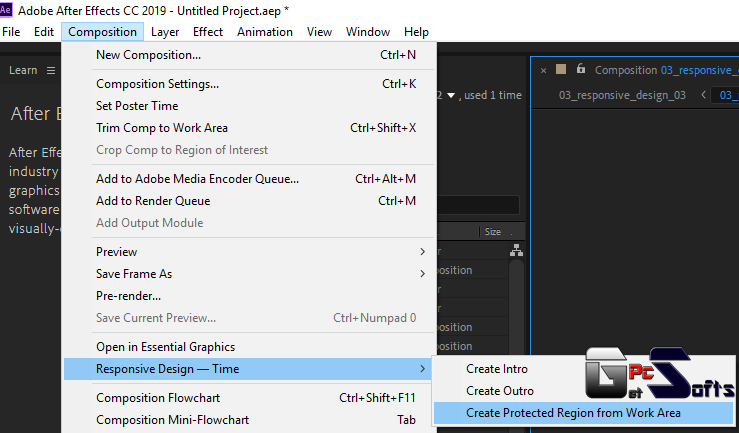Open the Window menu

(368, 32)
